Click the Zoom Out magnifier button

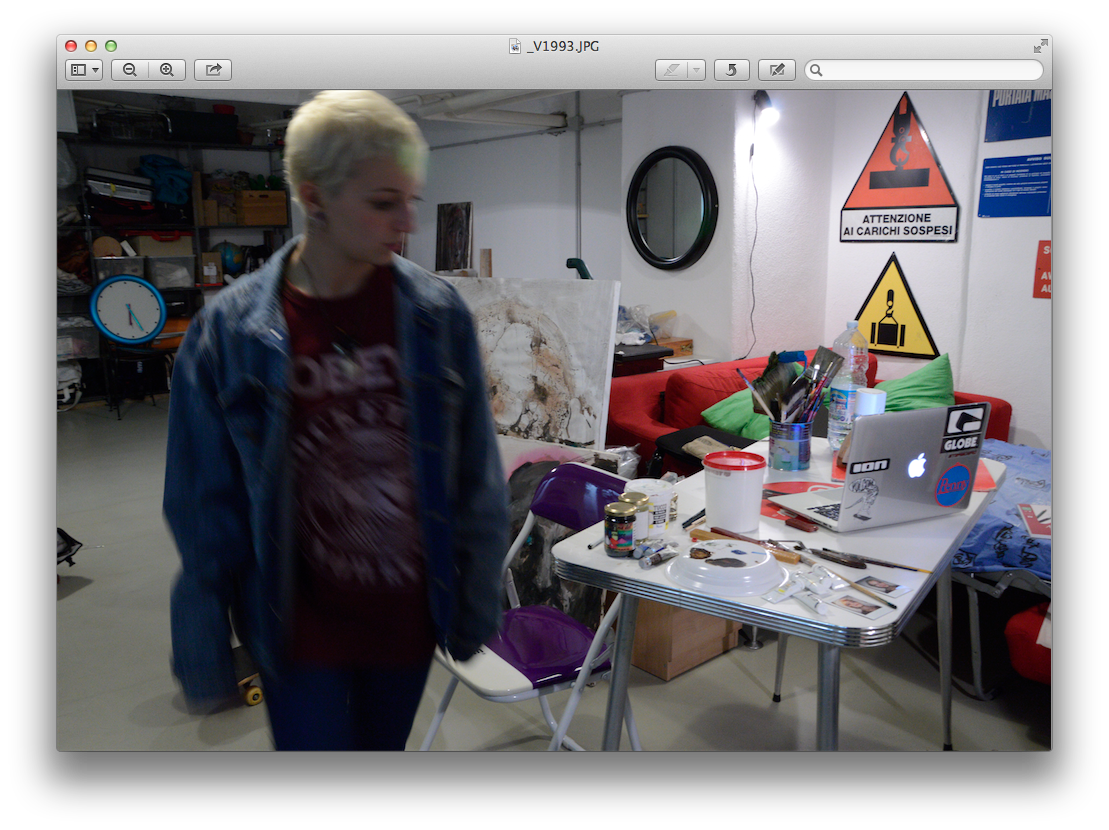click(130, 70)
